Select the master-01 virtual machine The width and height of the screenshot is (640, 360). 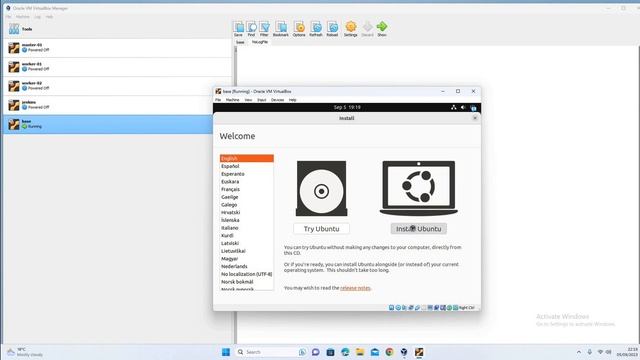point(117,48)
